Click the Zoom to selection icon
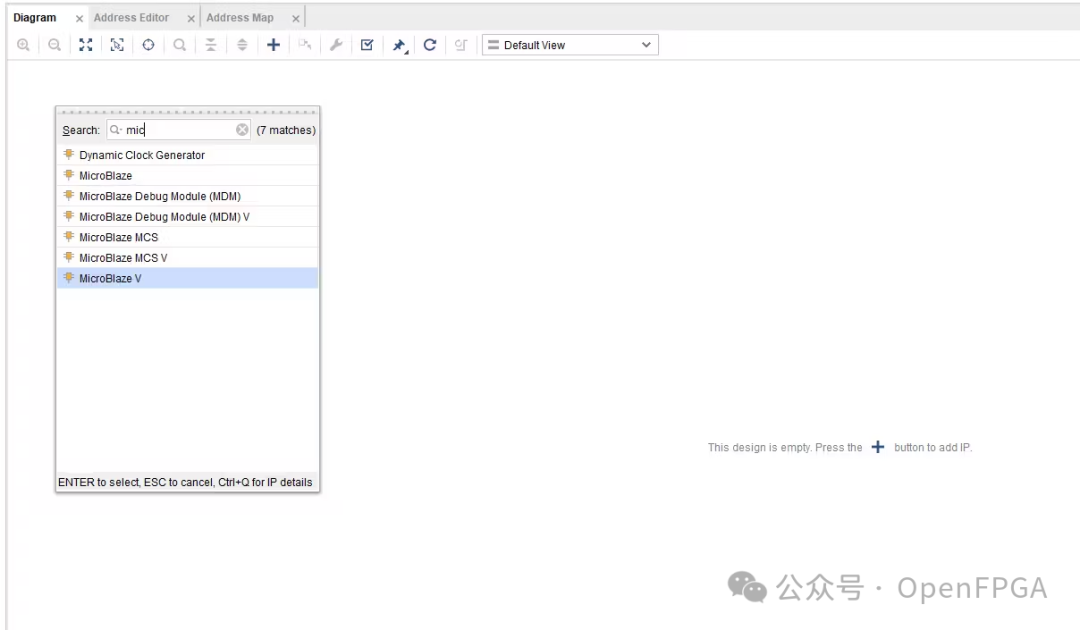The image size is (1080, 630). (x=117, y=45)
